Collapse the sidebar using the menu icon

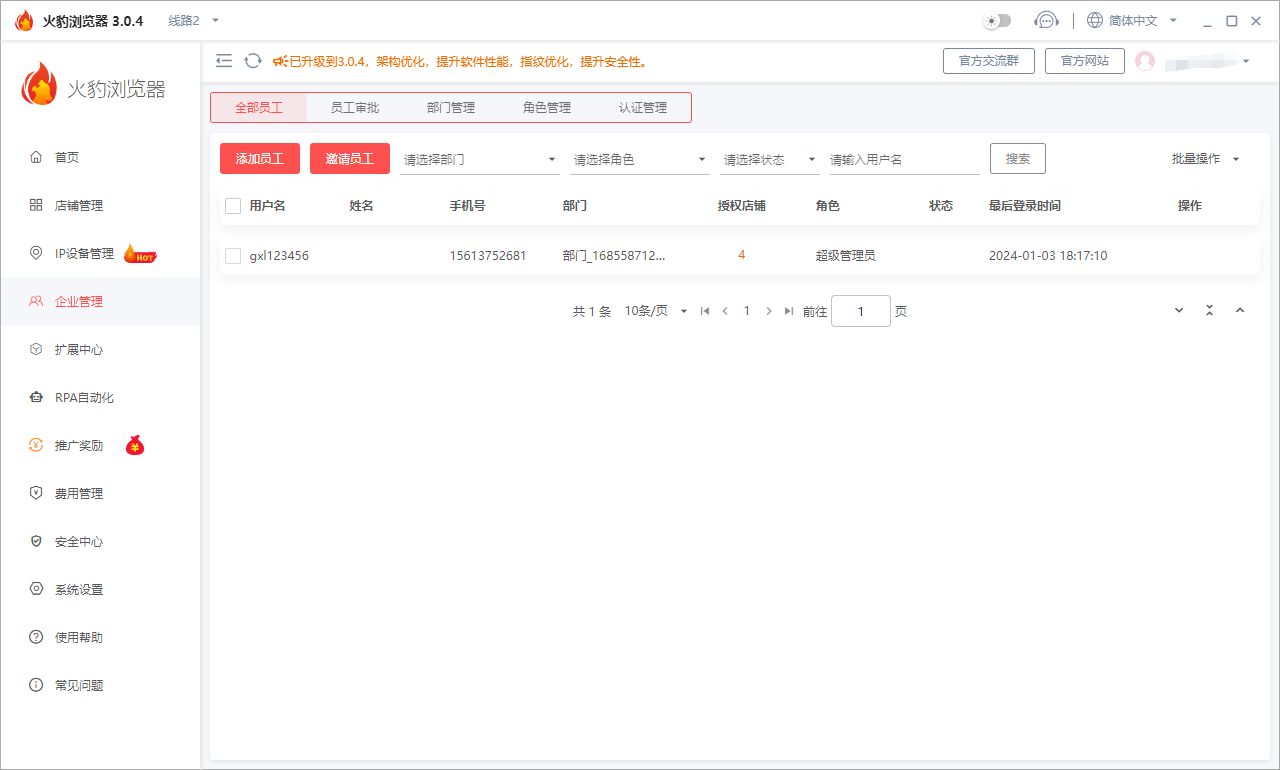click(224, 60)
